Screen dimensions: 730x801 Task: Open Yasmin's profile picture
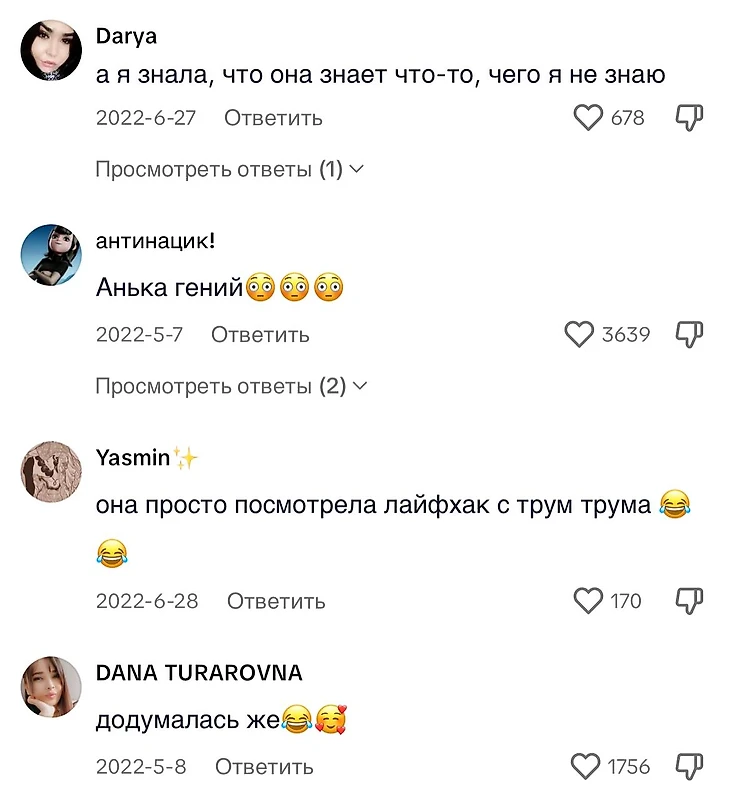tap(51, 472)
